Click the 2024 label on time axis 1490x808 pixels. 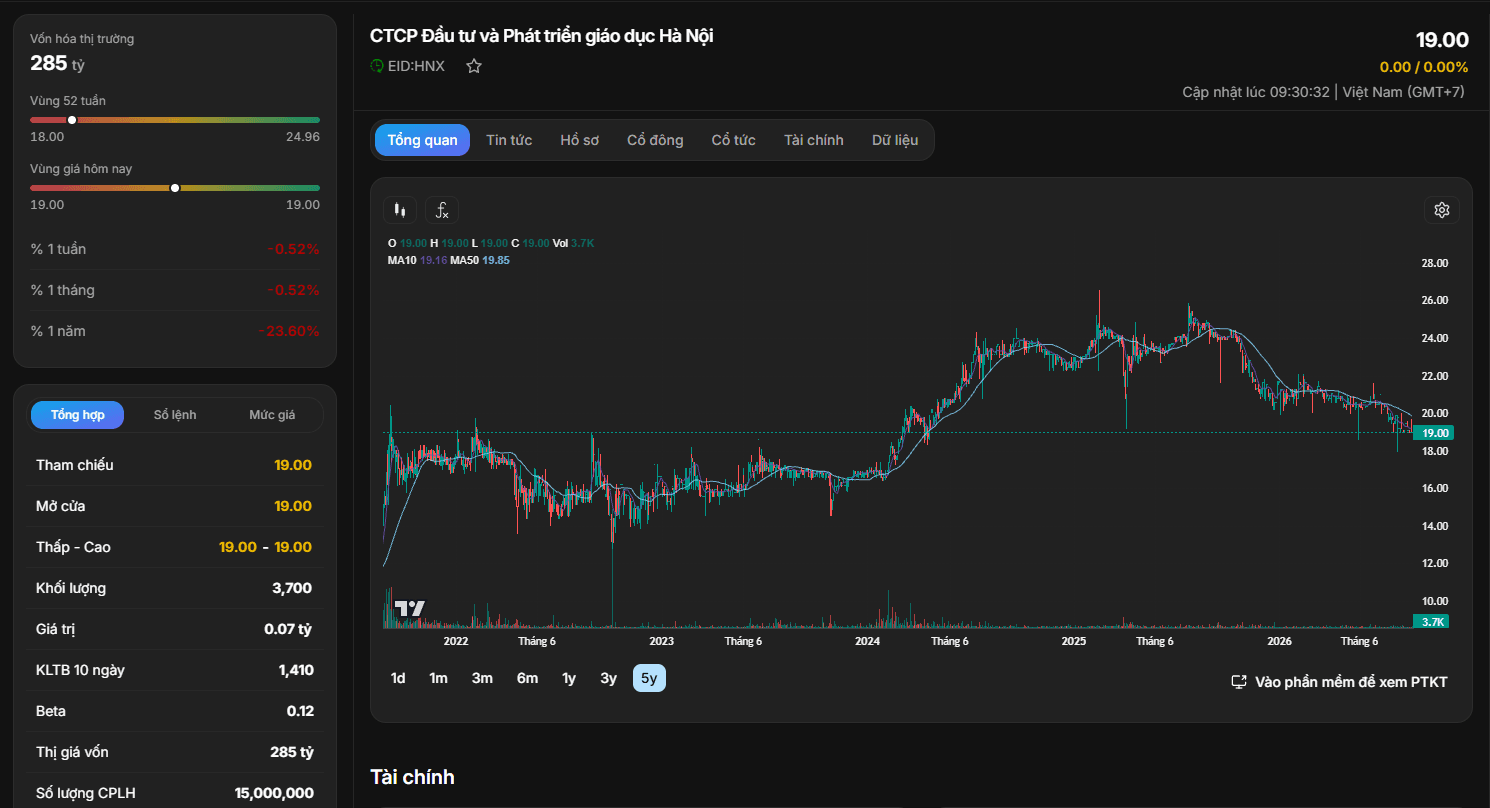868,641
